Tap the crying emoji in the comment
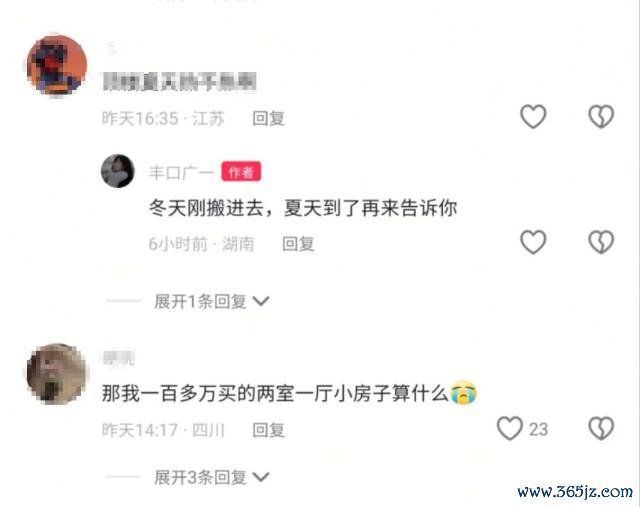 coord(463,393)
